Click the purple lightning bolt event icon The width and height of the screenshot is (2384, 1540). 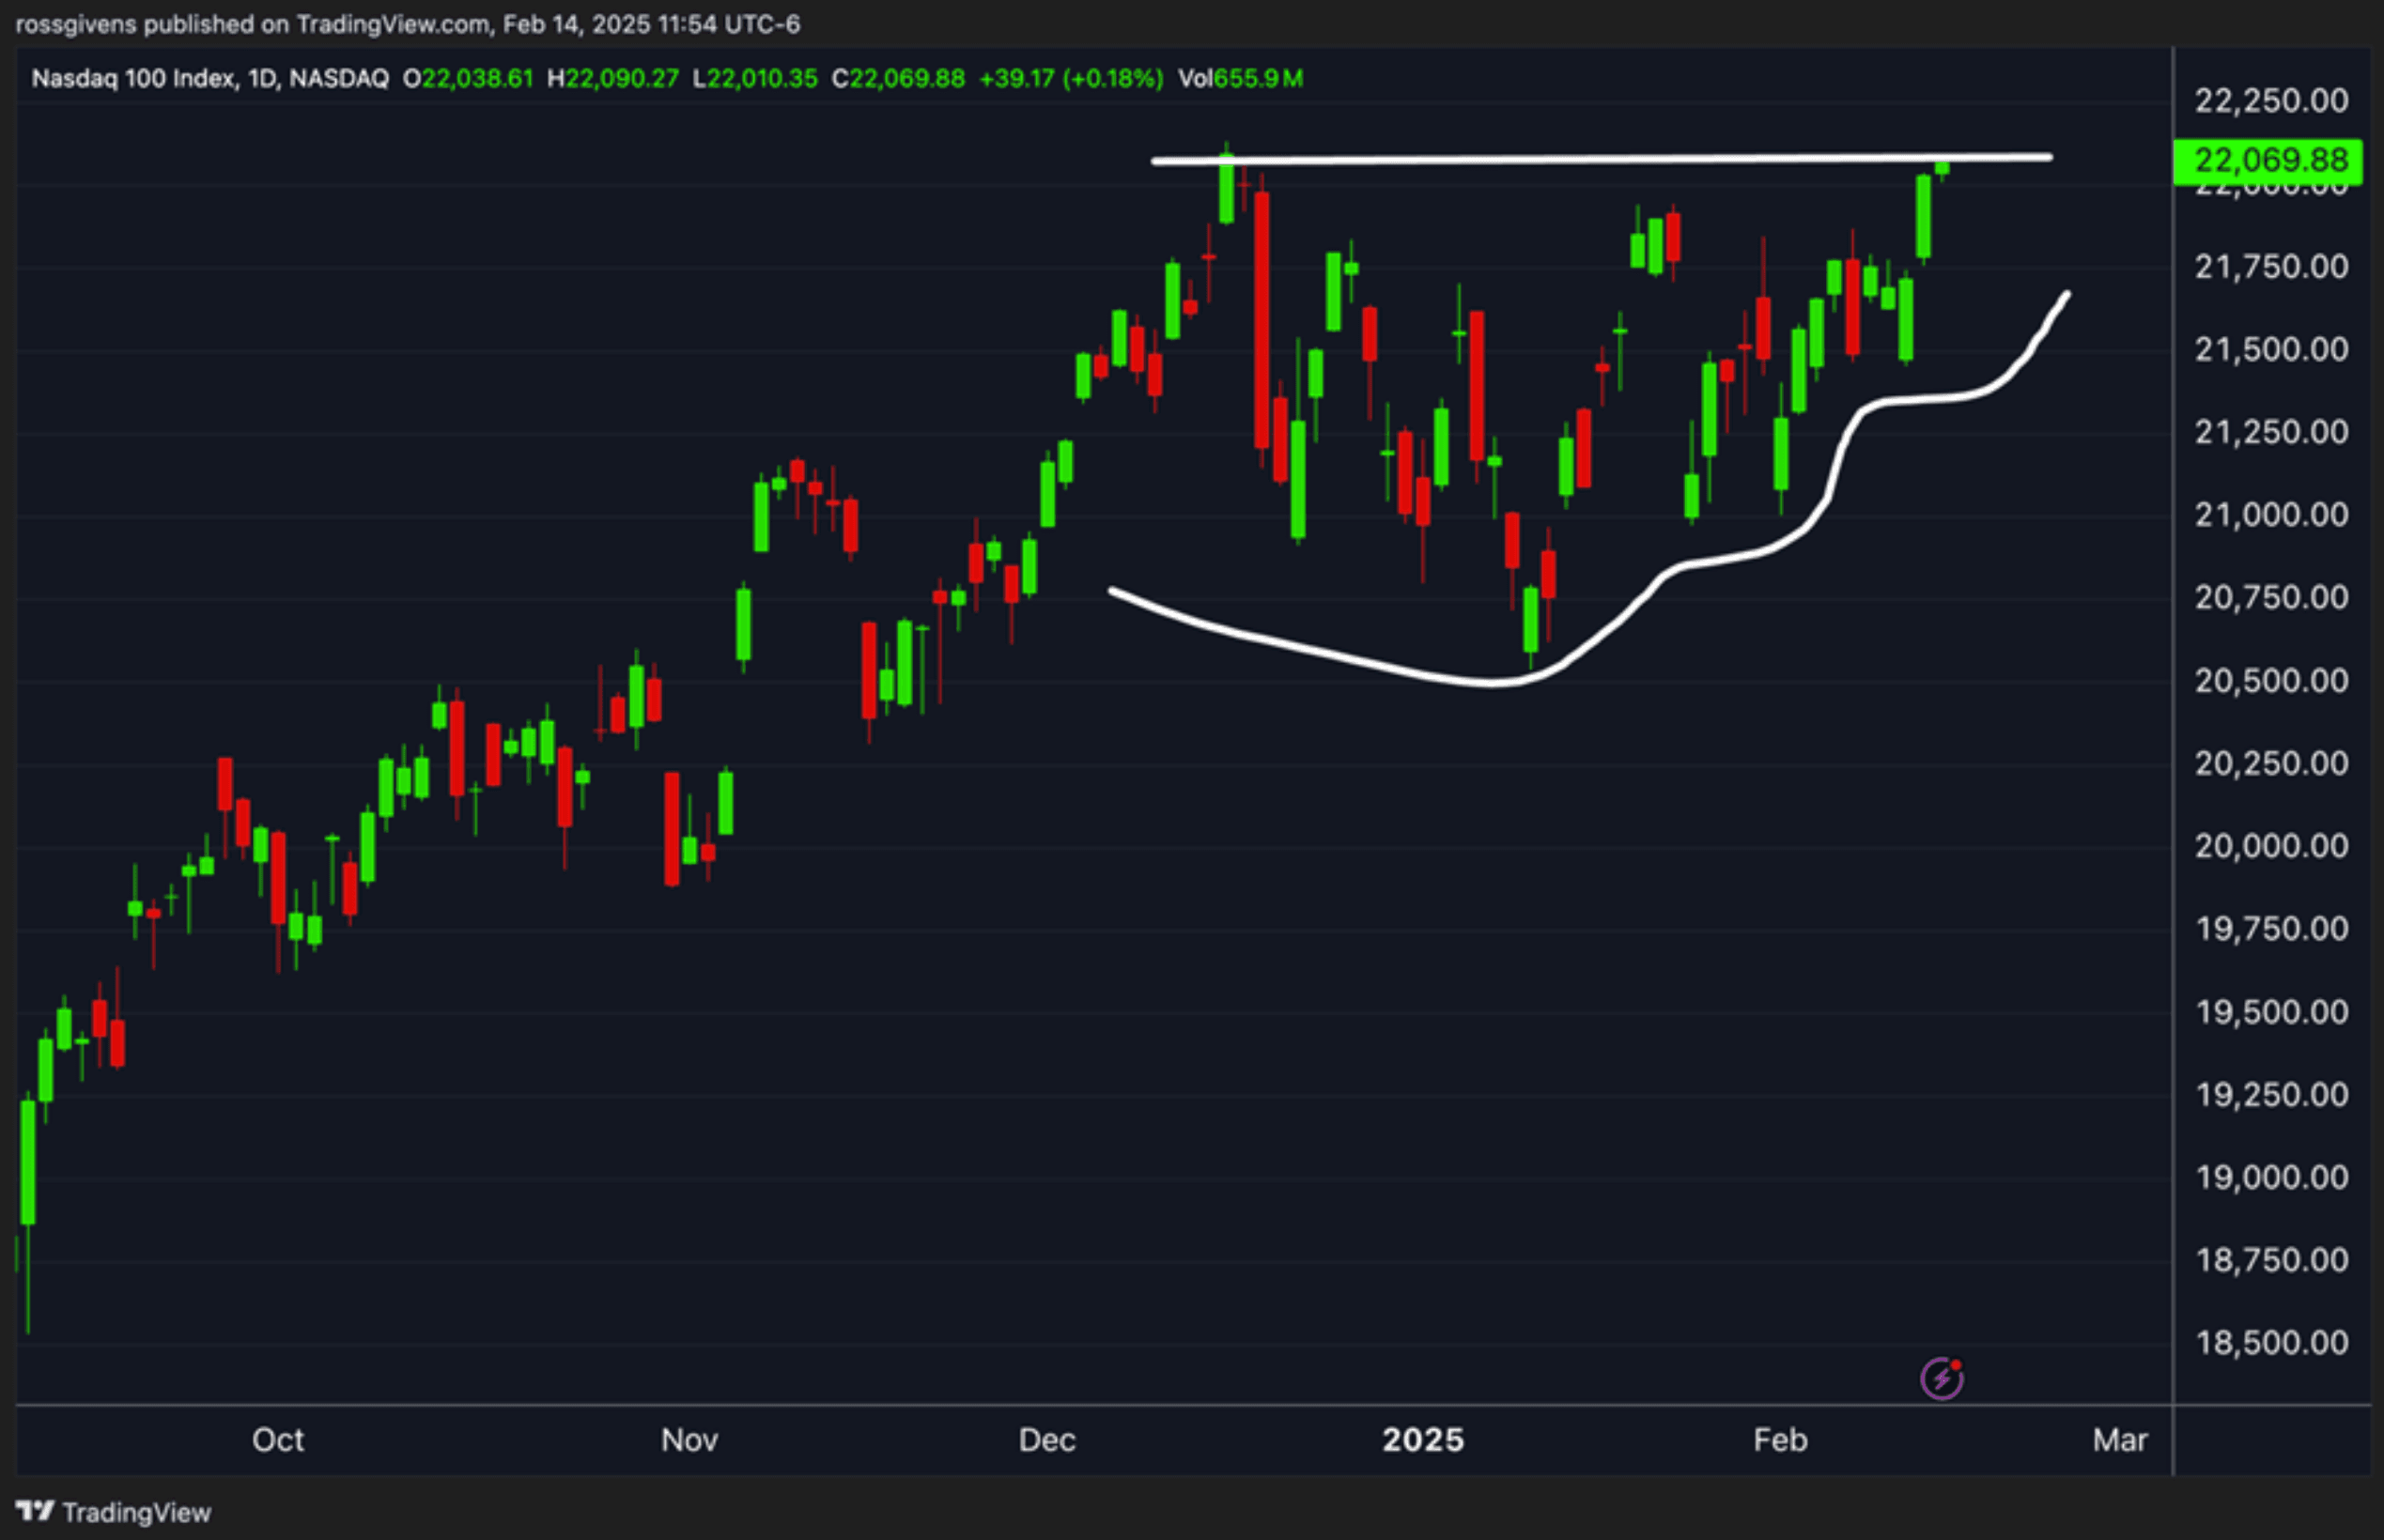(1941, 1379)
